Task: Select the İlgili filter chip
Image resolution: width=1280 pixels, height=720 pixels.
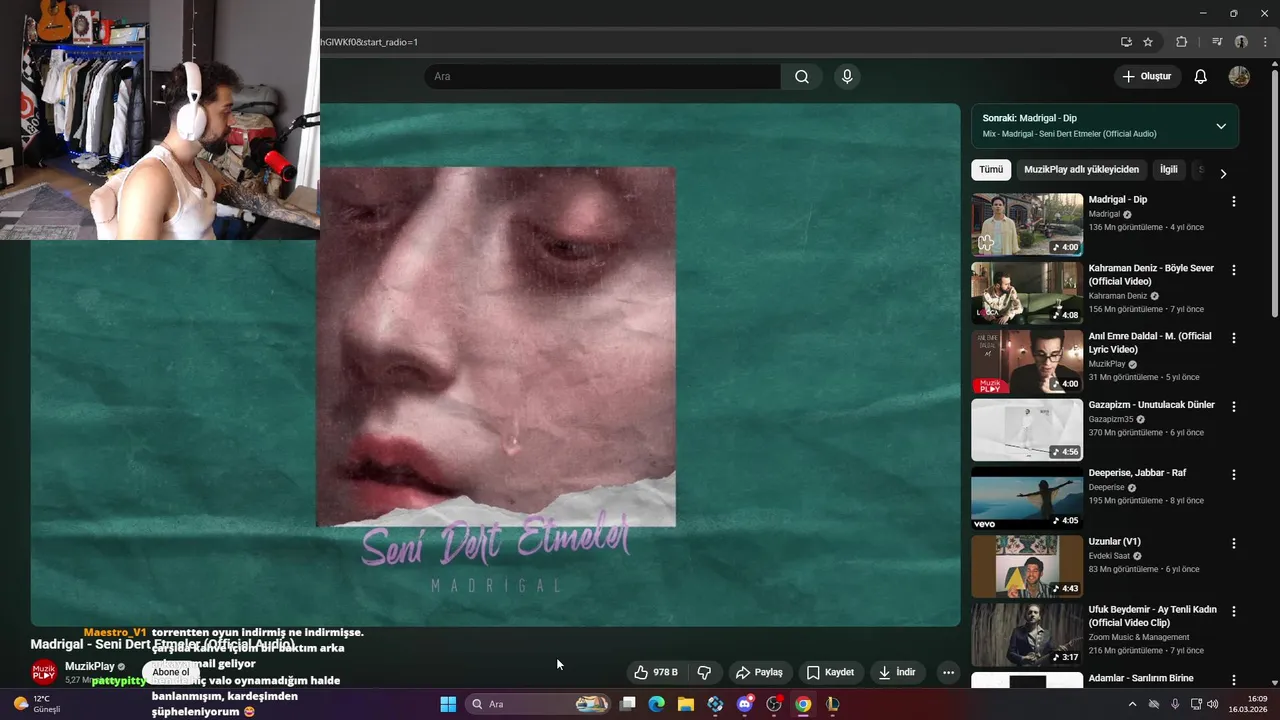Action: 1169,170
